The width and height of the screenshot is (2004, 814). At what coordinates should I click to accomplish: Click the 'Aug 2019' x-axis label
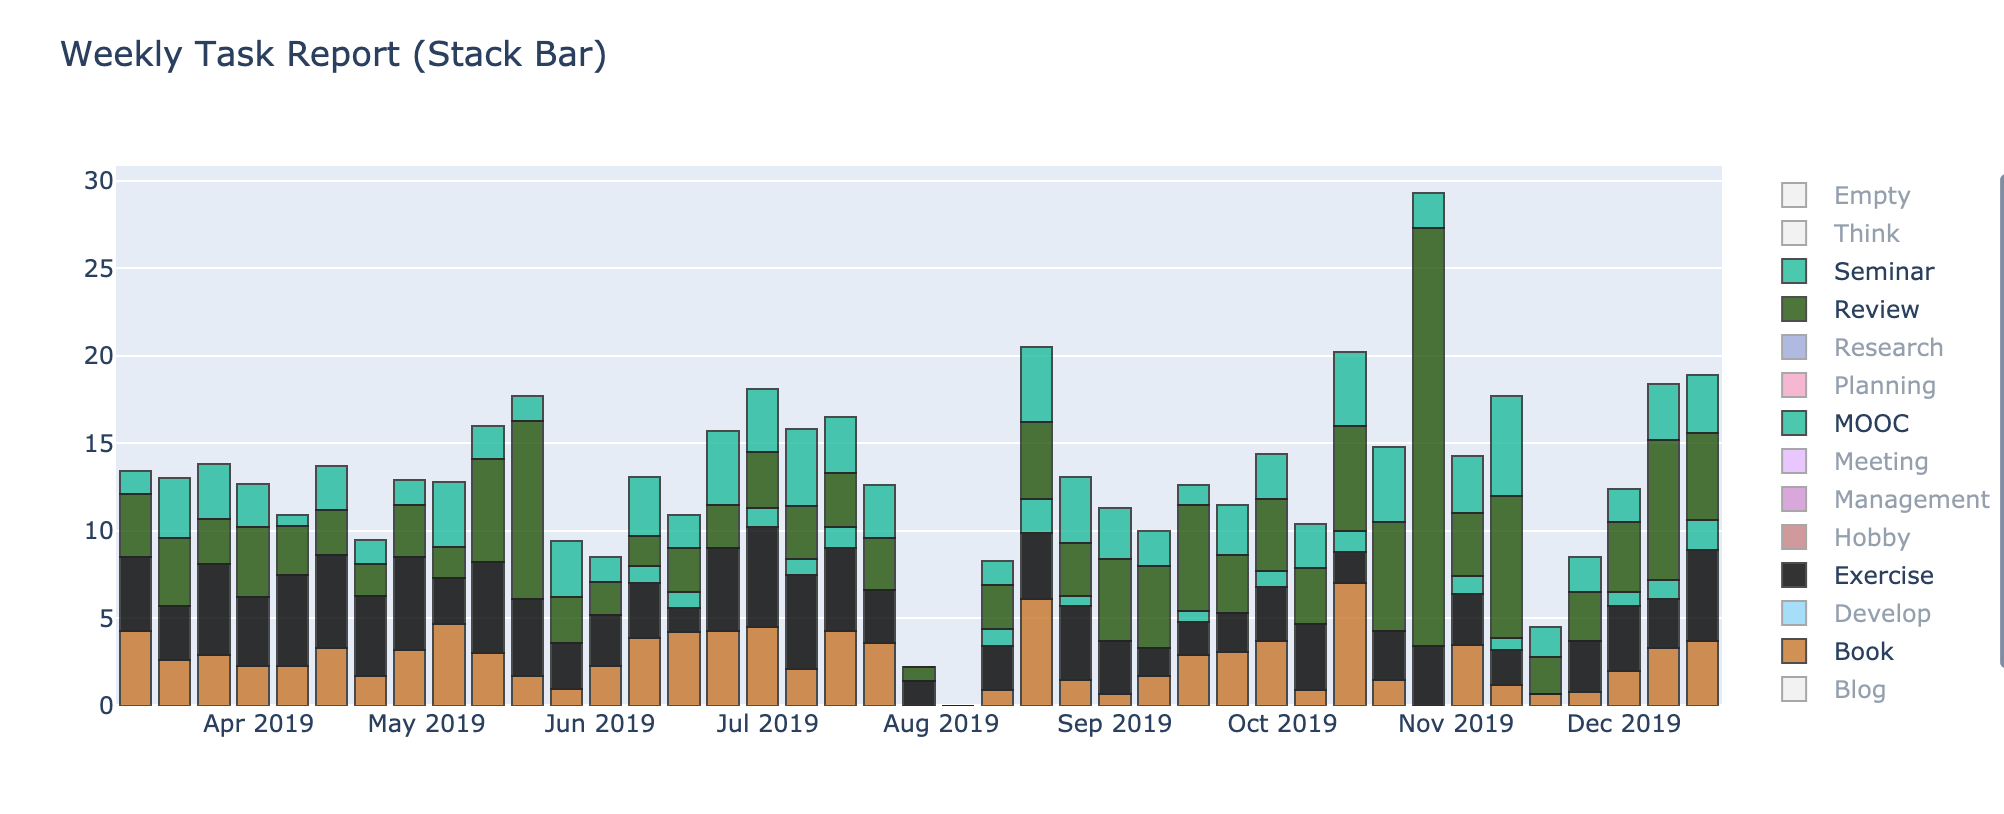940,724
